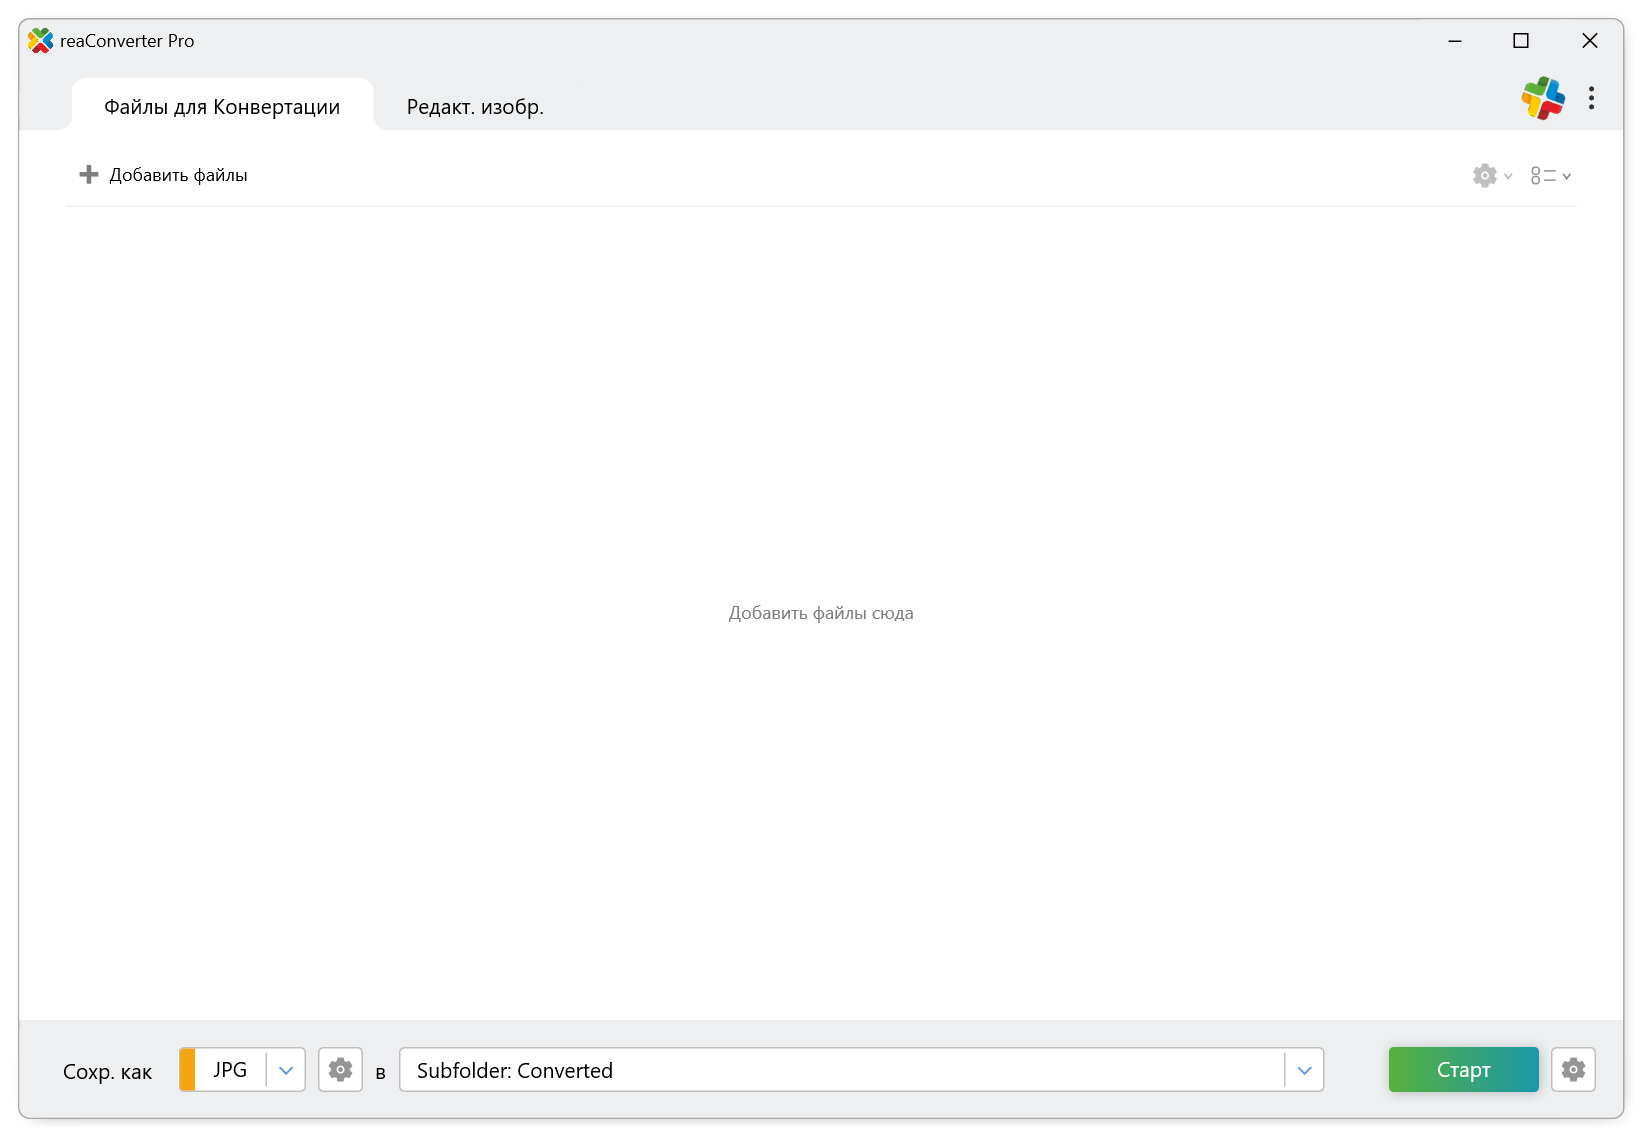The width and height of the screenshot is (1641, 1137).
Task: Click the Добавить файлы text label
Action: (x=178, y=175)
